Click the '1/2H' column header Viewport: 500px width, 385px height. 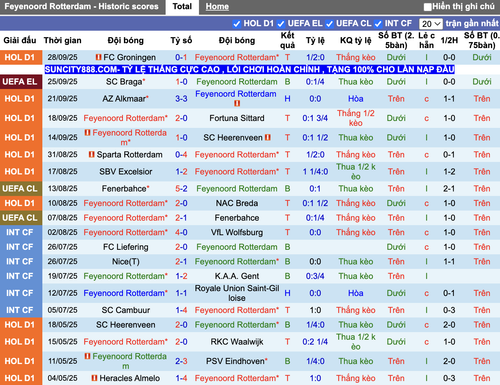point(449,40)
